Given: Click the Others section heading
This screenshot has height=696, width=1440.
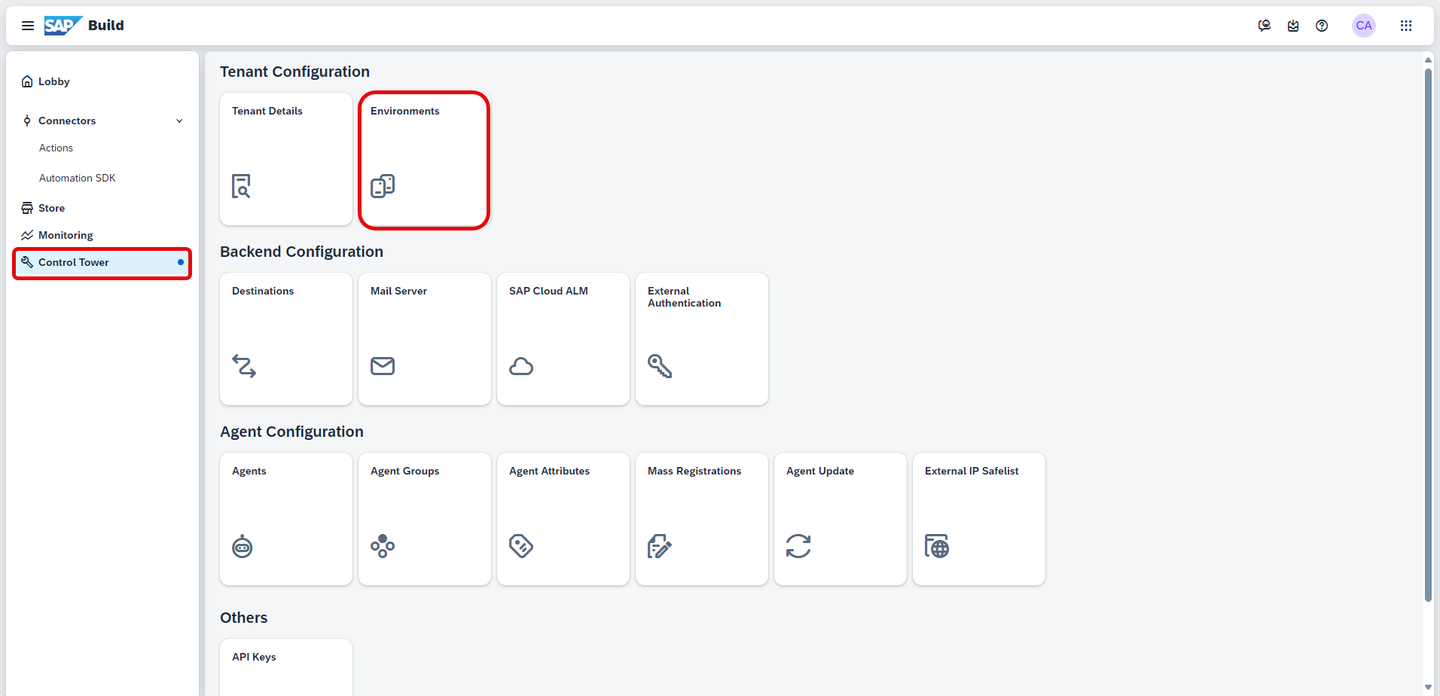Looking at the screenshot, I should pos(244,618).
